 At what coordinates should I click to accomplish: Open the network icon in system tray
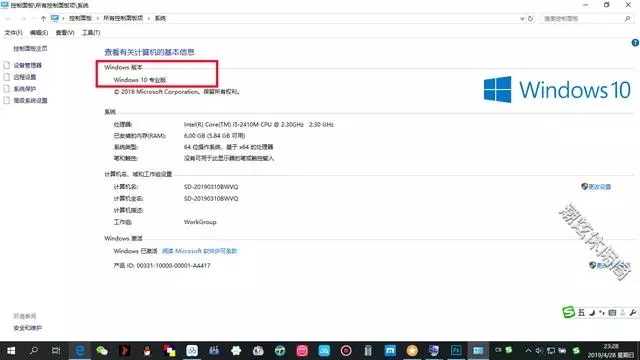click(551, 351)
